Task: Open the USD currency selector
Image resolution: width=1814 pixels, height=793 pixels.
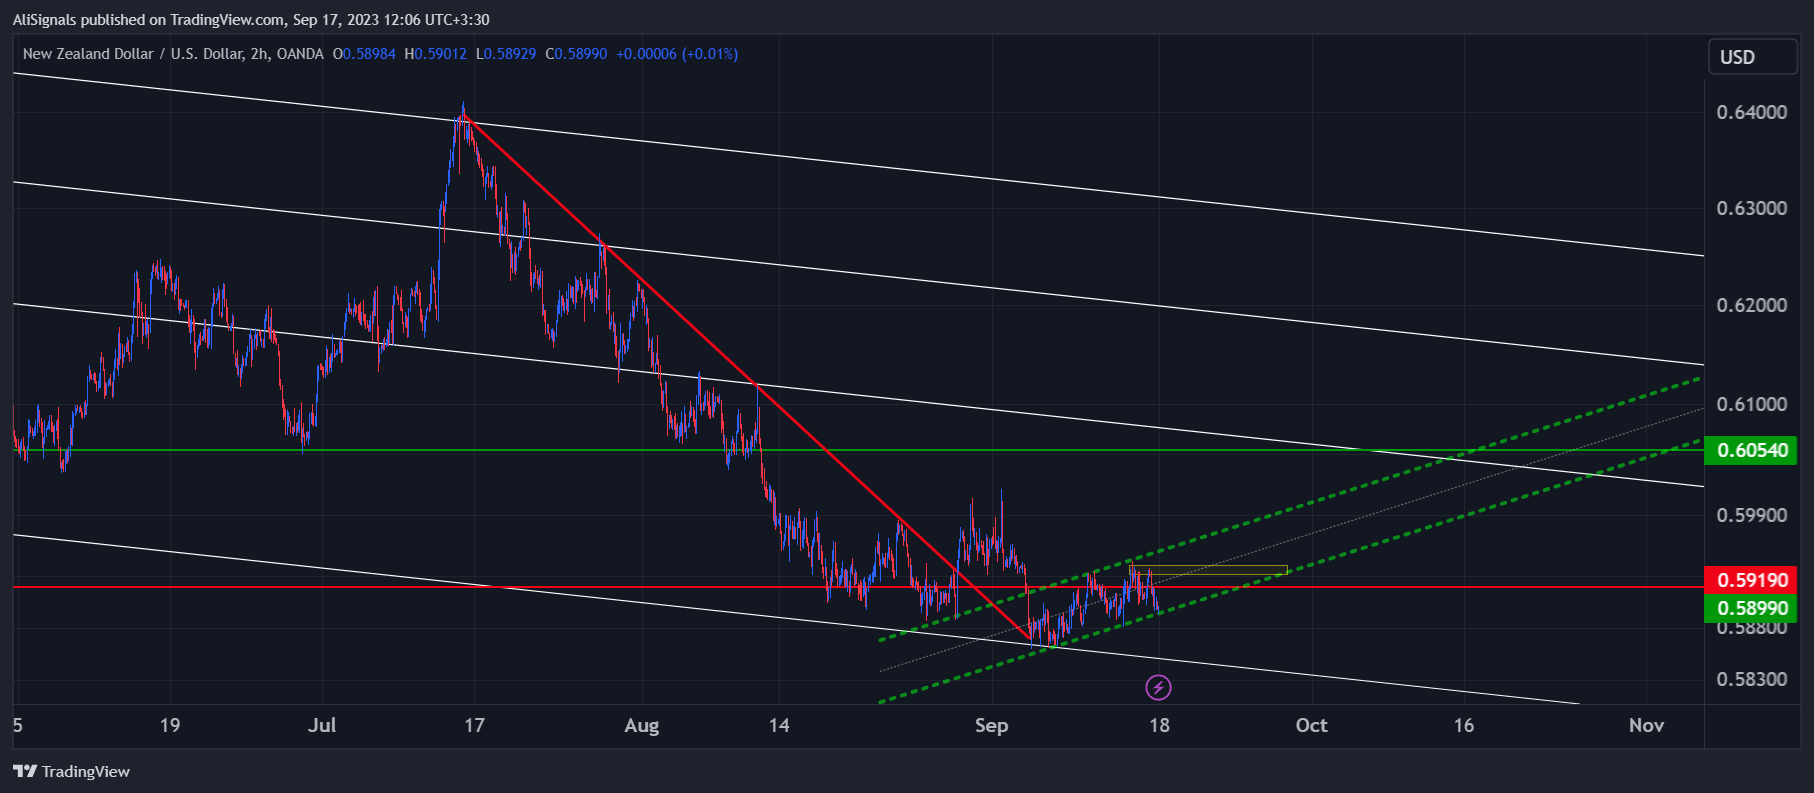Action: [1752, 57]
